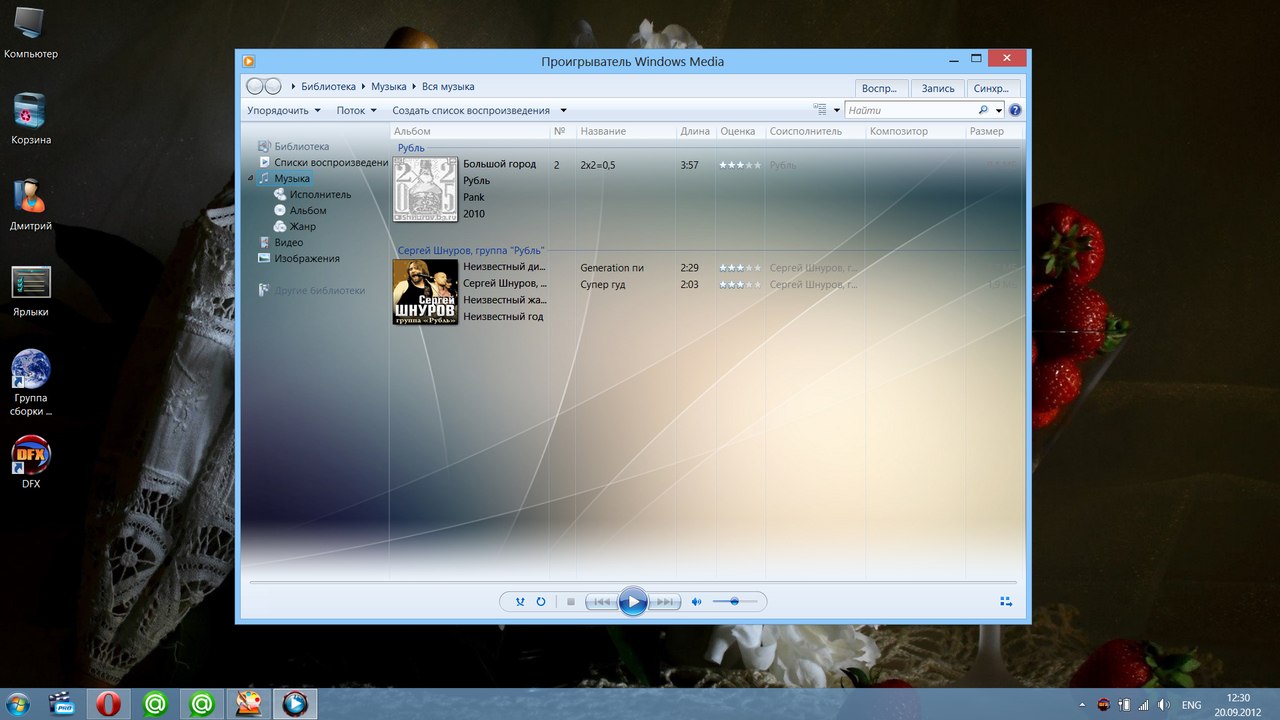The height and width of the screenshot is (720, 1280).
Task: Click the Жанр item under Музыка
Action: click(x=302, y=227)
